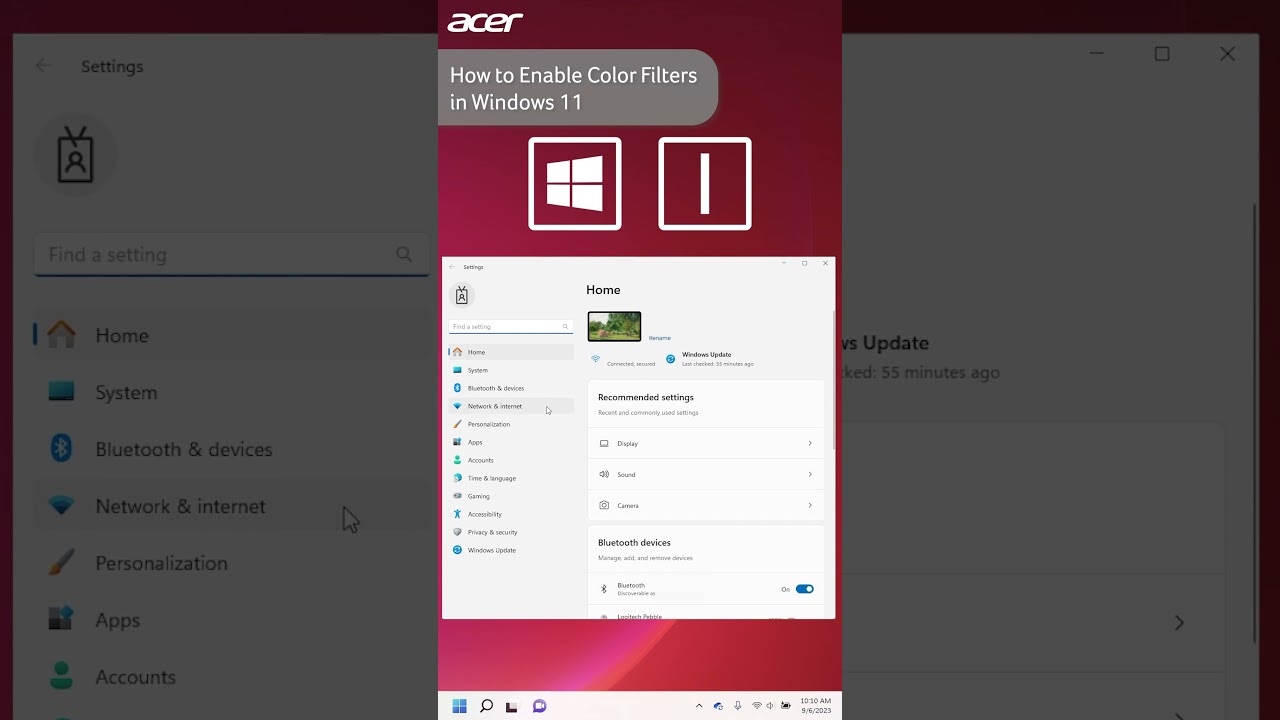Click the Bluetooth devices heading in sharp Settings window
Screen dimensions: 1280x720
coord(634,542)
